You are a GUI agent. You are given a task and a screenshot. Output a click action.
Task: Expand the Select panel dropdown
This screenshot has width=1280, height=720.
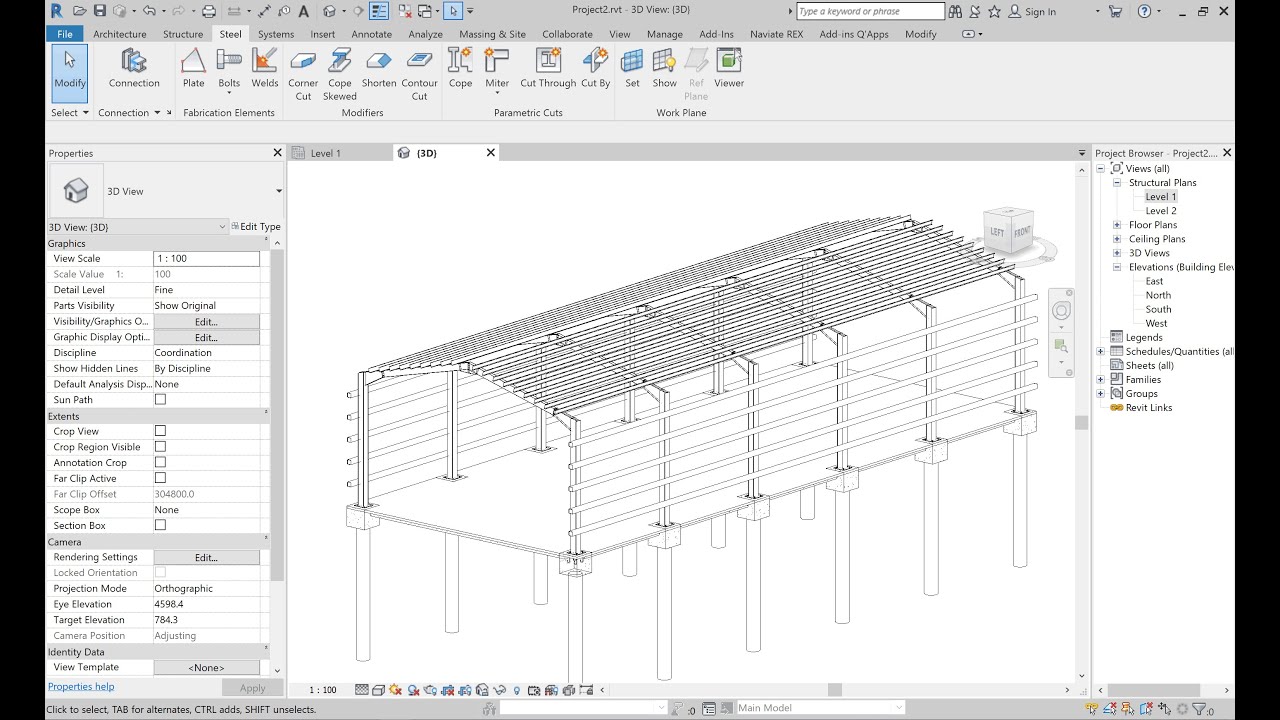(70, 113)
